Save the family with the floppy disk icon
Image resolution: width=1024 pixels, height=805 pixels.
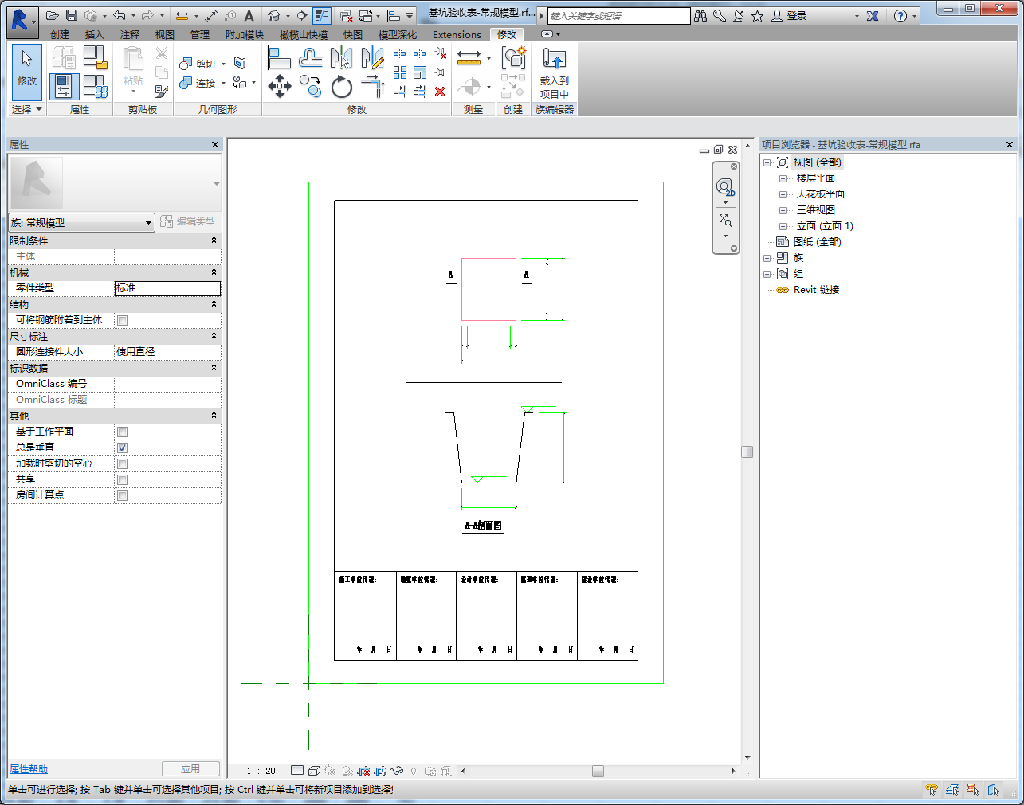[x=72, y=16]
